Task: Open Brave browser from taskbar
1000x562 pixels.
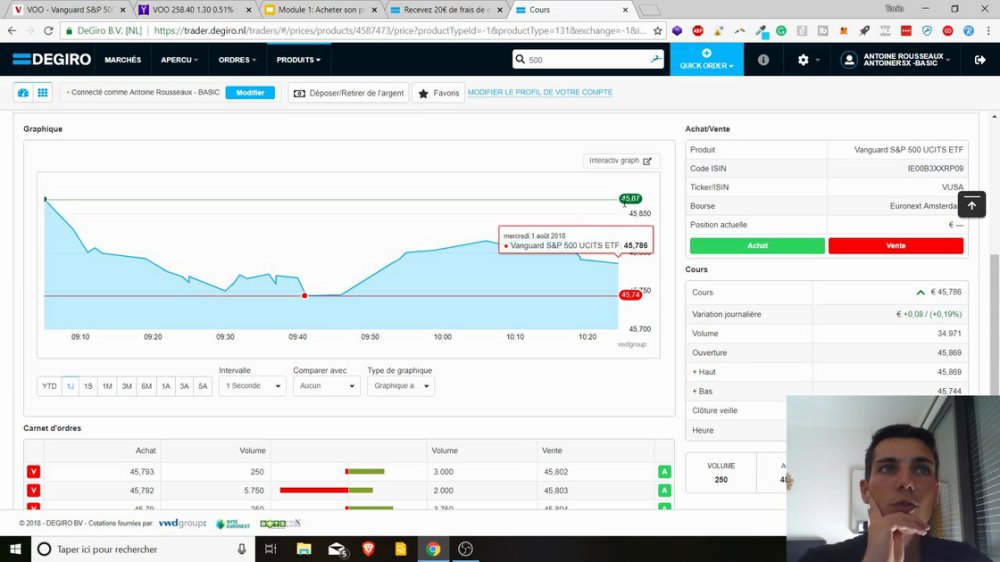Action: coord(369,549)
